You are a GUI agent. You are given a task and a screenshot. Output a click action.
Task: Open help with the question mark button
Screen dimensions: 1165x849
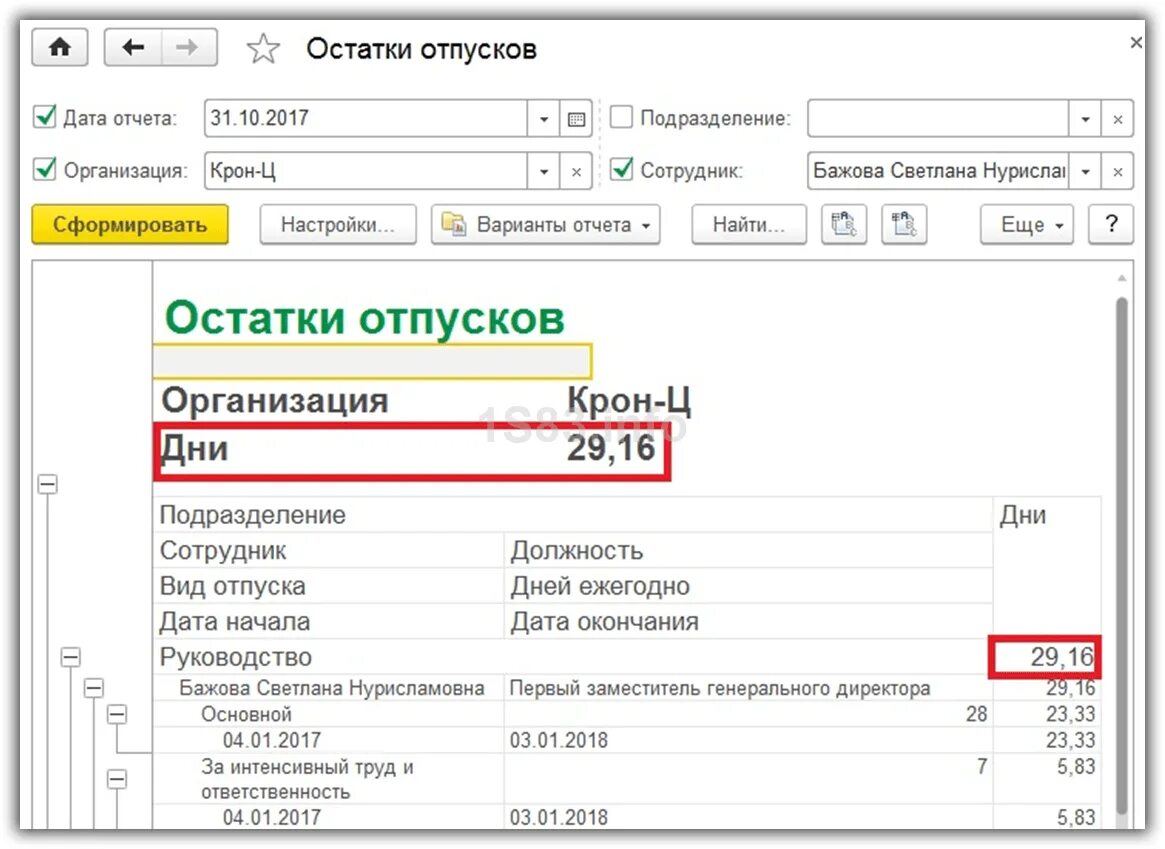1111,224
